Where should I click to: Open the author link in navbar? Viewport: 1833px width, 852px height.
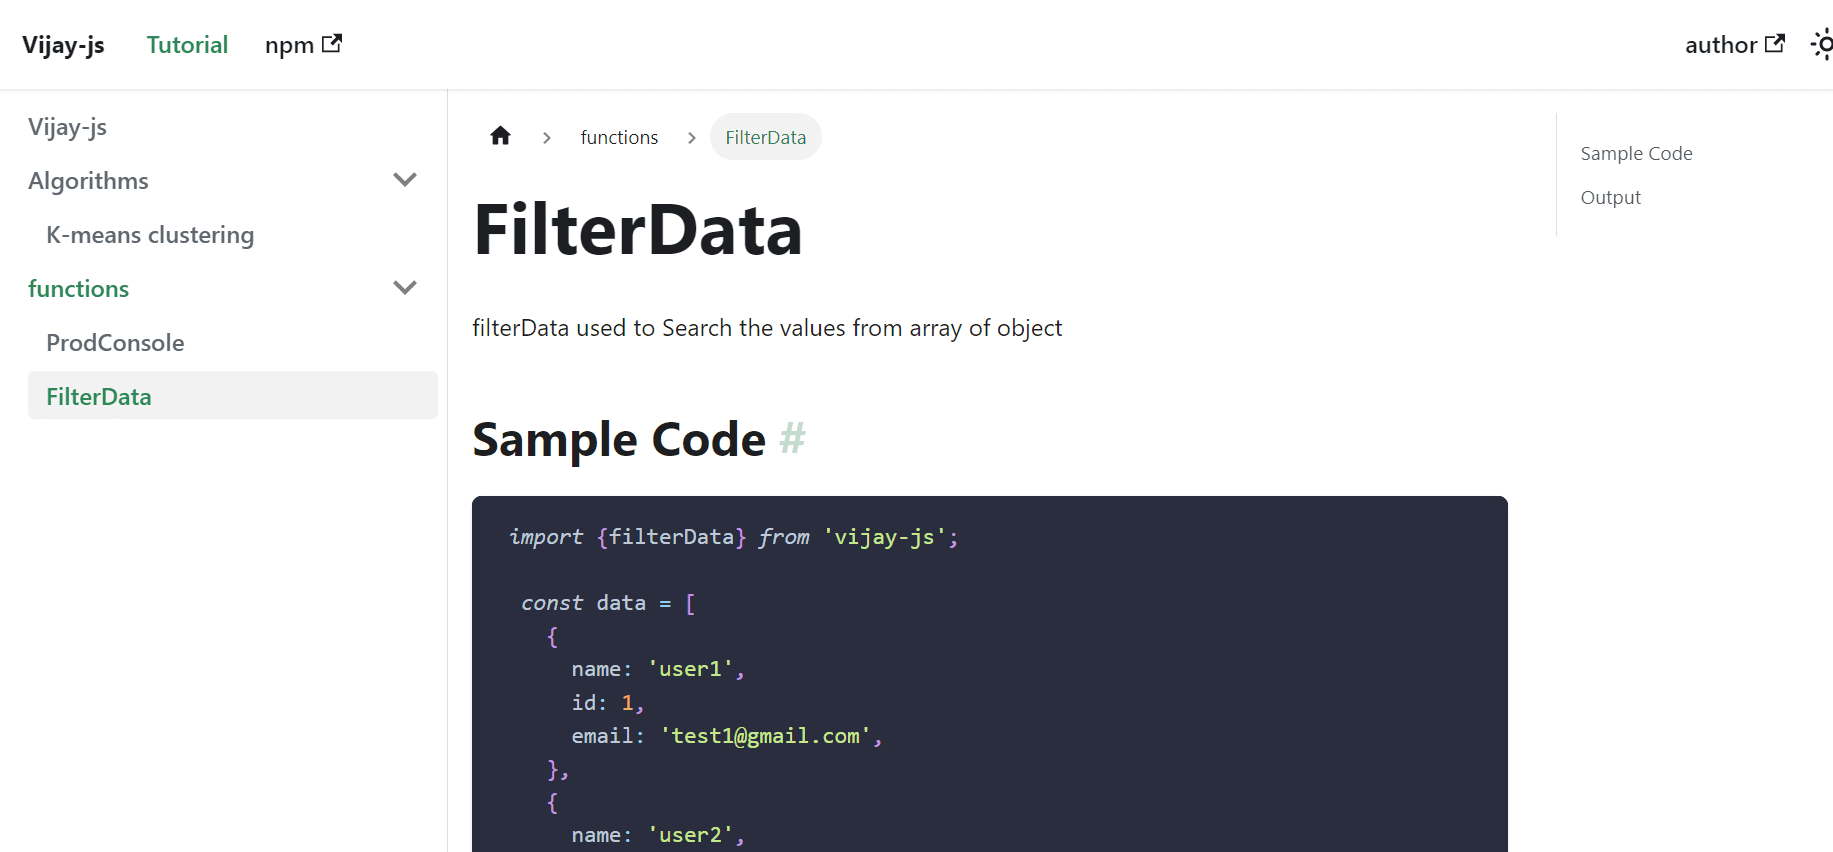1720,45
